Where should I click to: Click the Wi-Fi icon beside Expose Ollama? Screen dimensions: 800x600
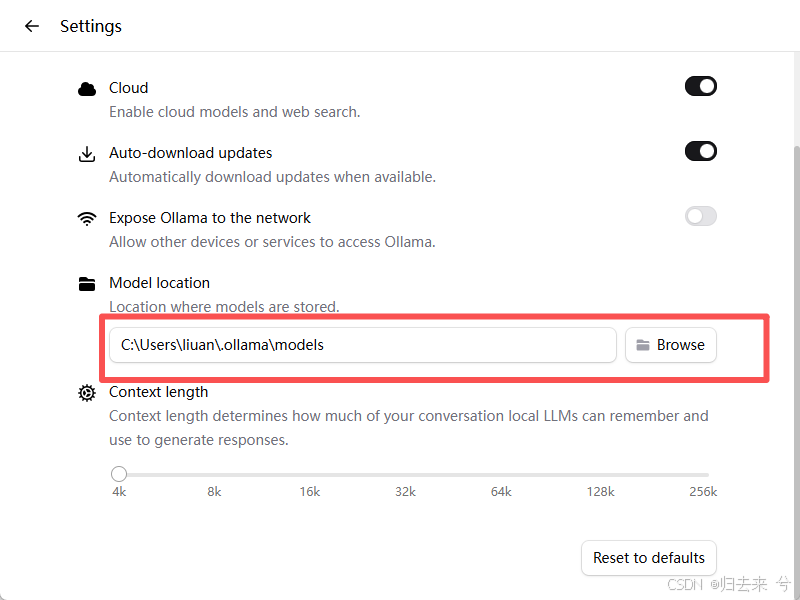click(x=87, y=218)
